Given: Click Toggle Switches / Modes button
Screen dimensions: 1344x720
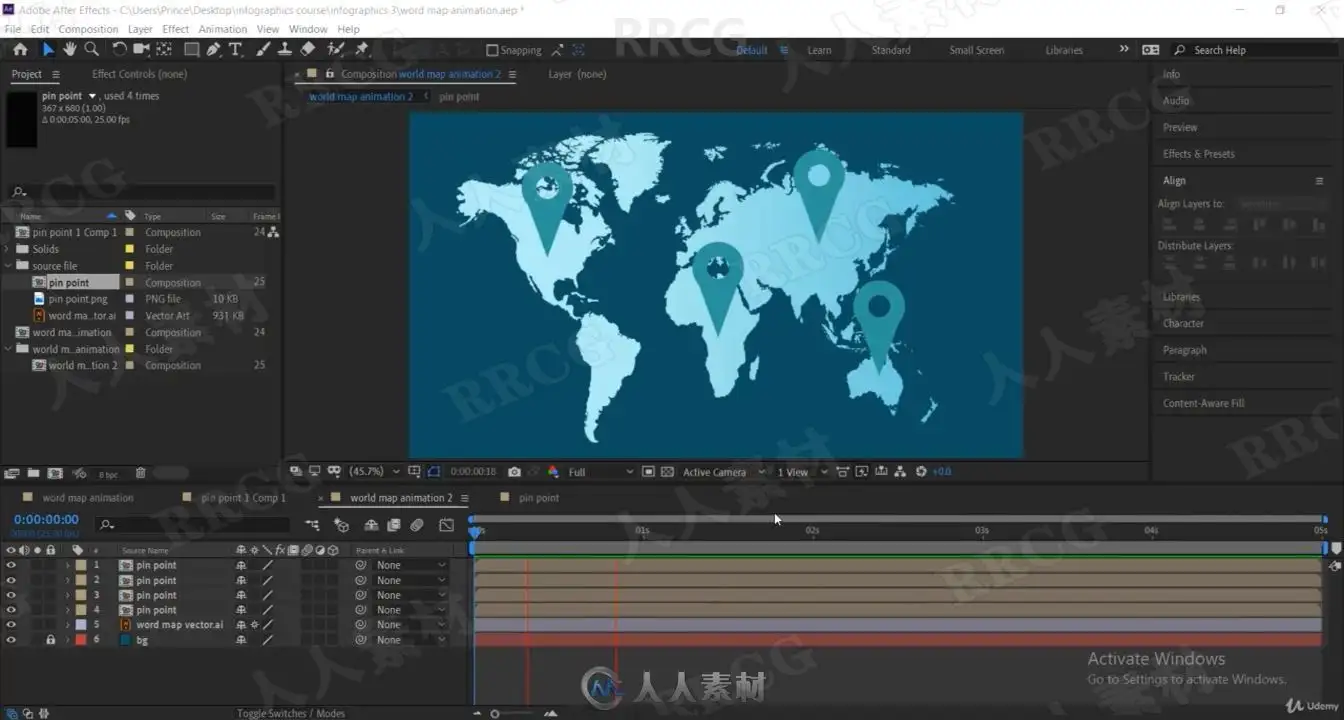Looking at the screenshot, I should point(291,713).
